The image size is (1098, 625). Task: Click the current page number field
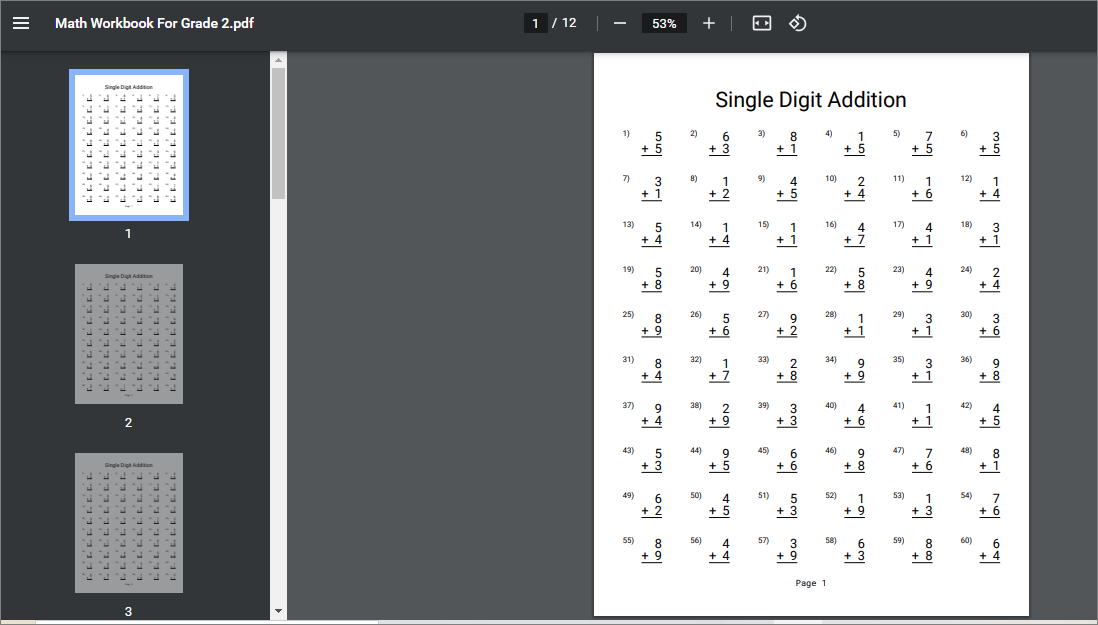(536, 23)
